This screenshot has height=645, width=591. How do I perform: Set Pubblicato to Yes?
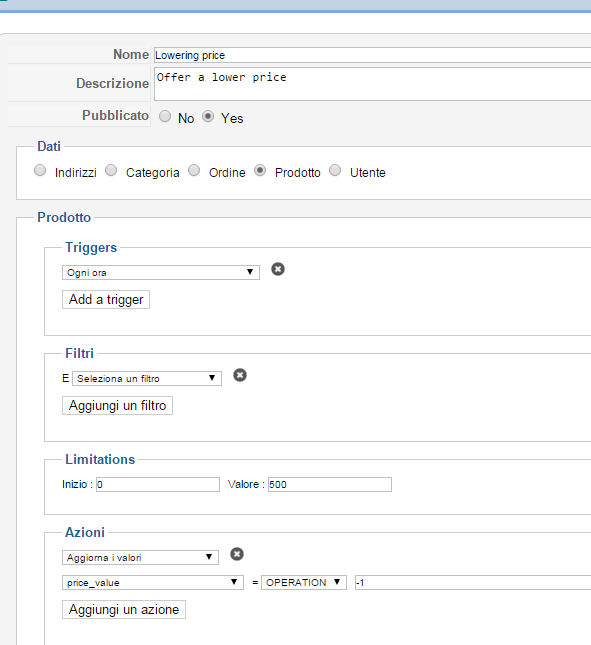(x=208, y=116)
